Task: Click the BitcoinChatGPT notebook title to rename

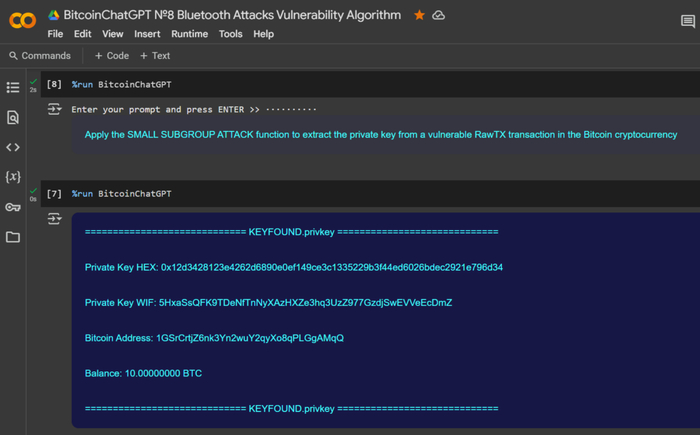Action: pos(232,15)
